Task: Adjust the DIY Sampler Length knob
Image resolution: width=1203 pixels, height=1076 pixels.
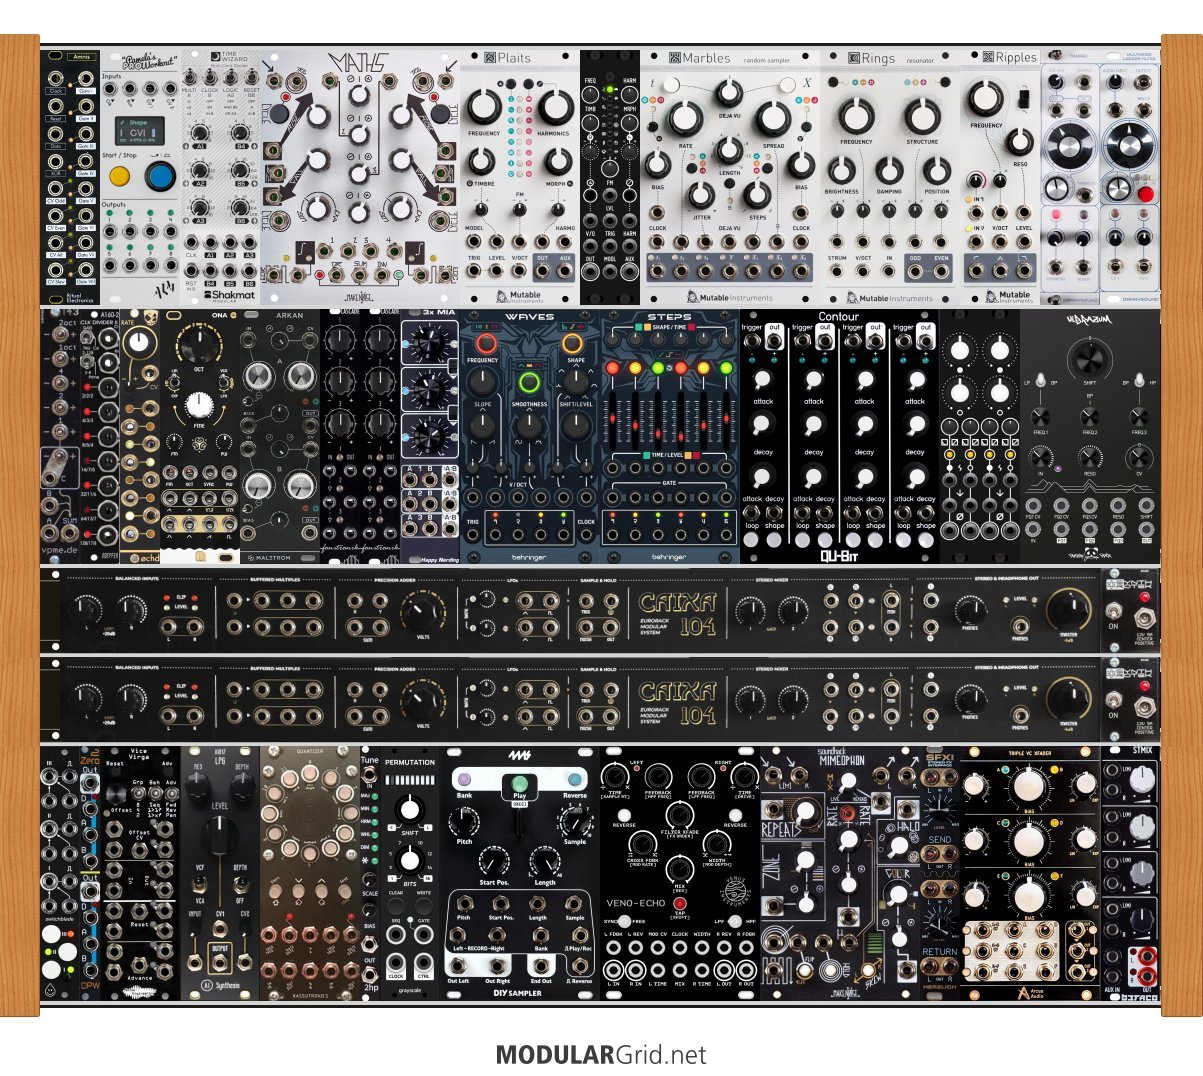Action: click(x=545, y=860)
